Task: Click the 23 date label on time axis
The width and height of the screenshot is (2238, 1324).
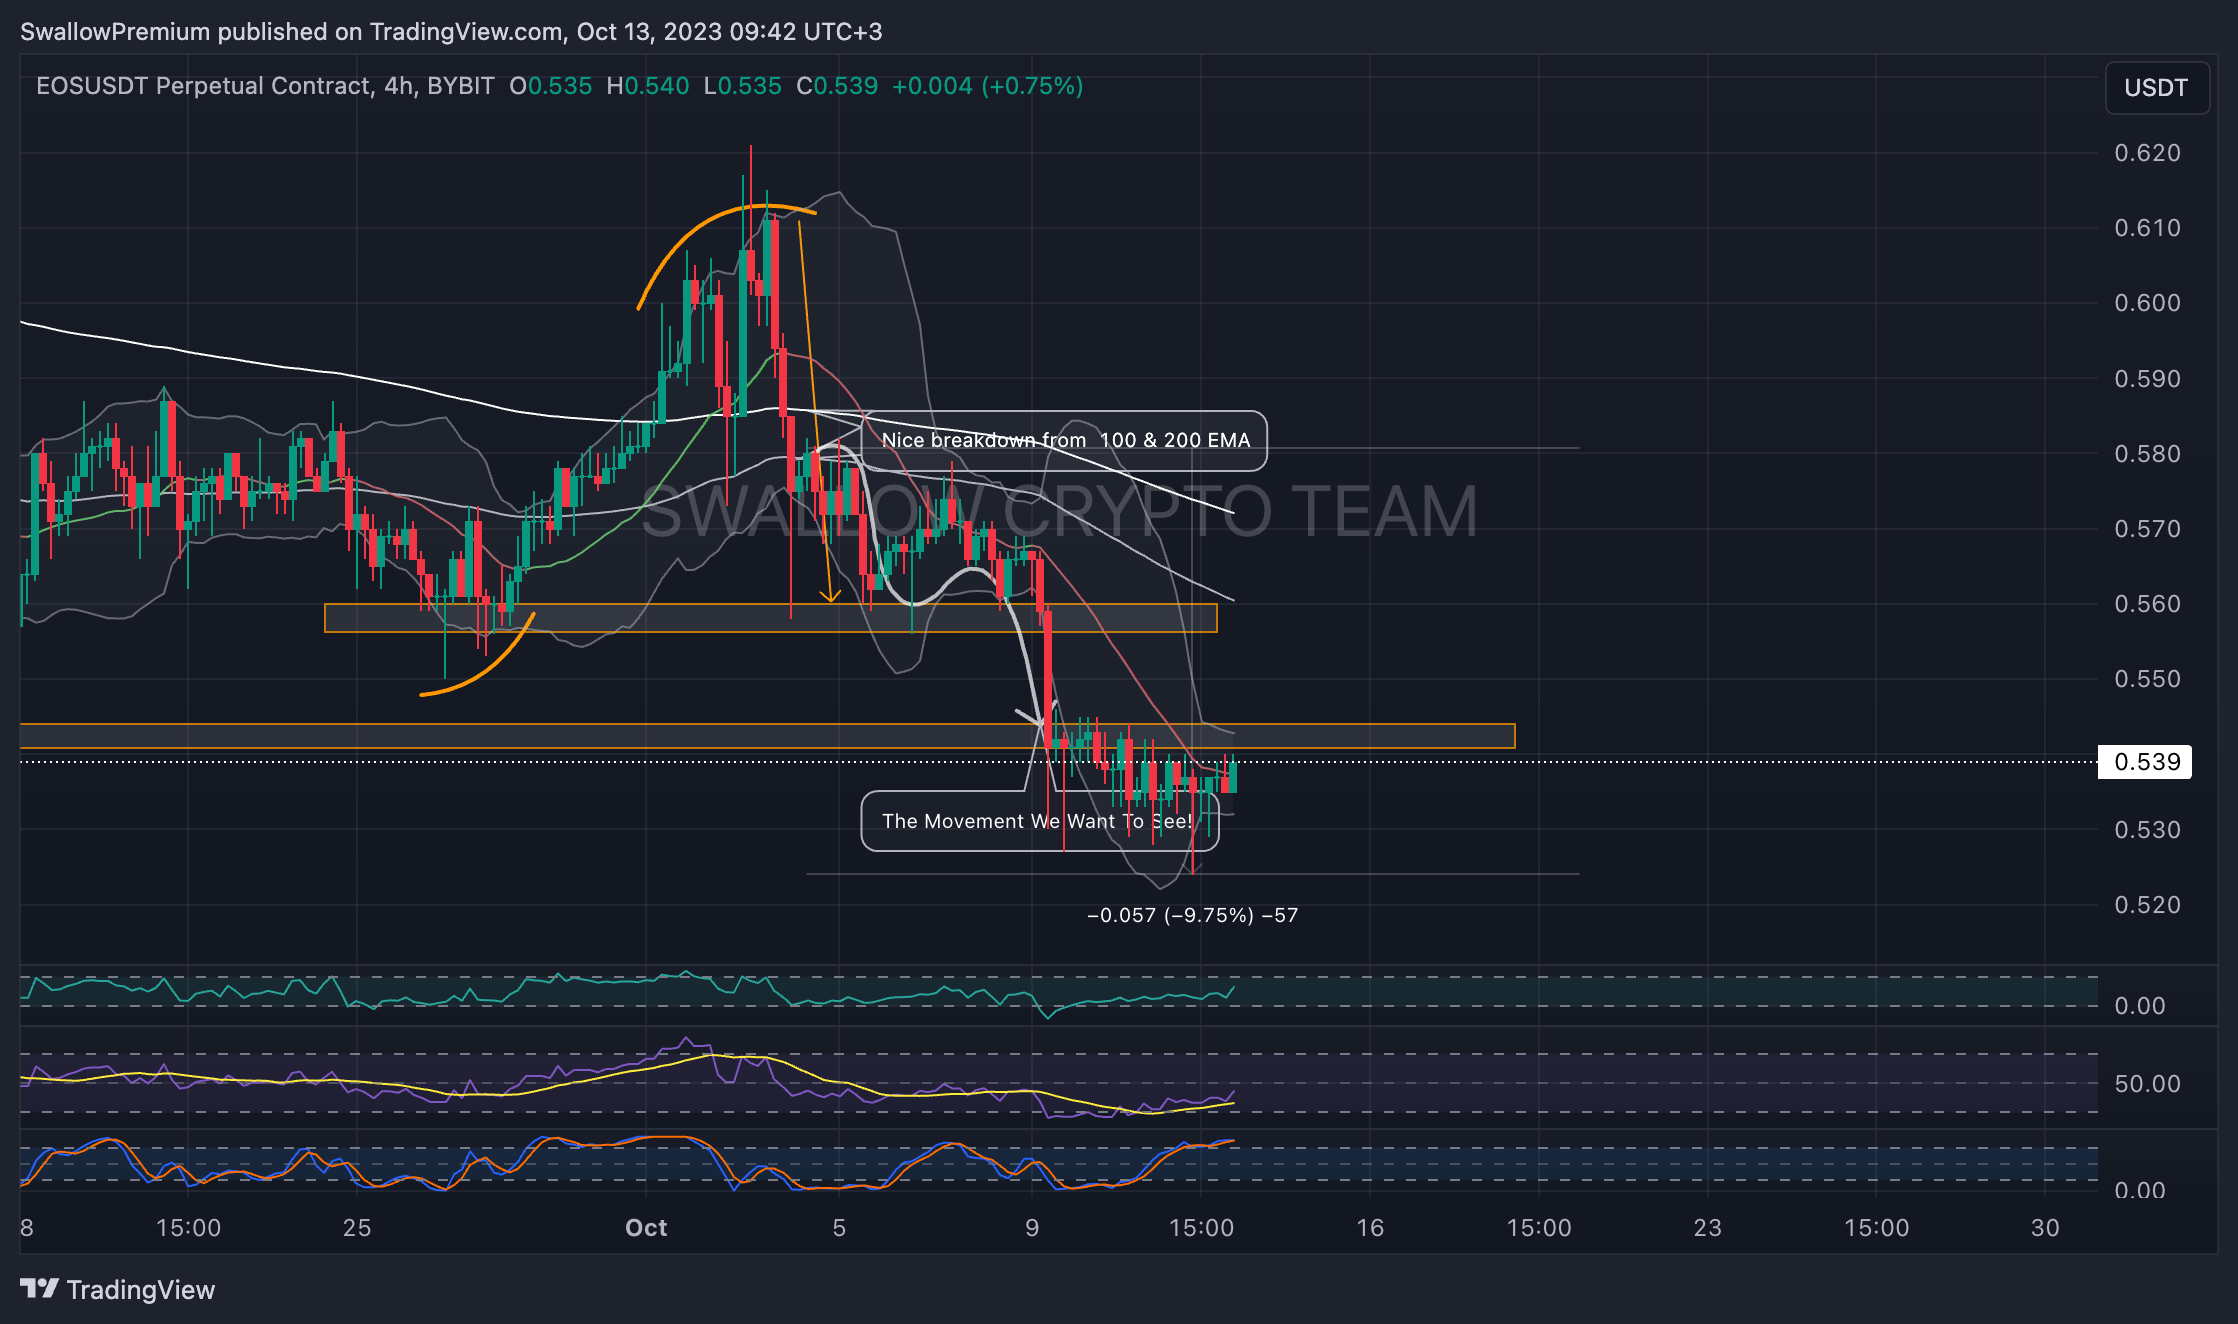Action: tap(1708, 1228)
